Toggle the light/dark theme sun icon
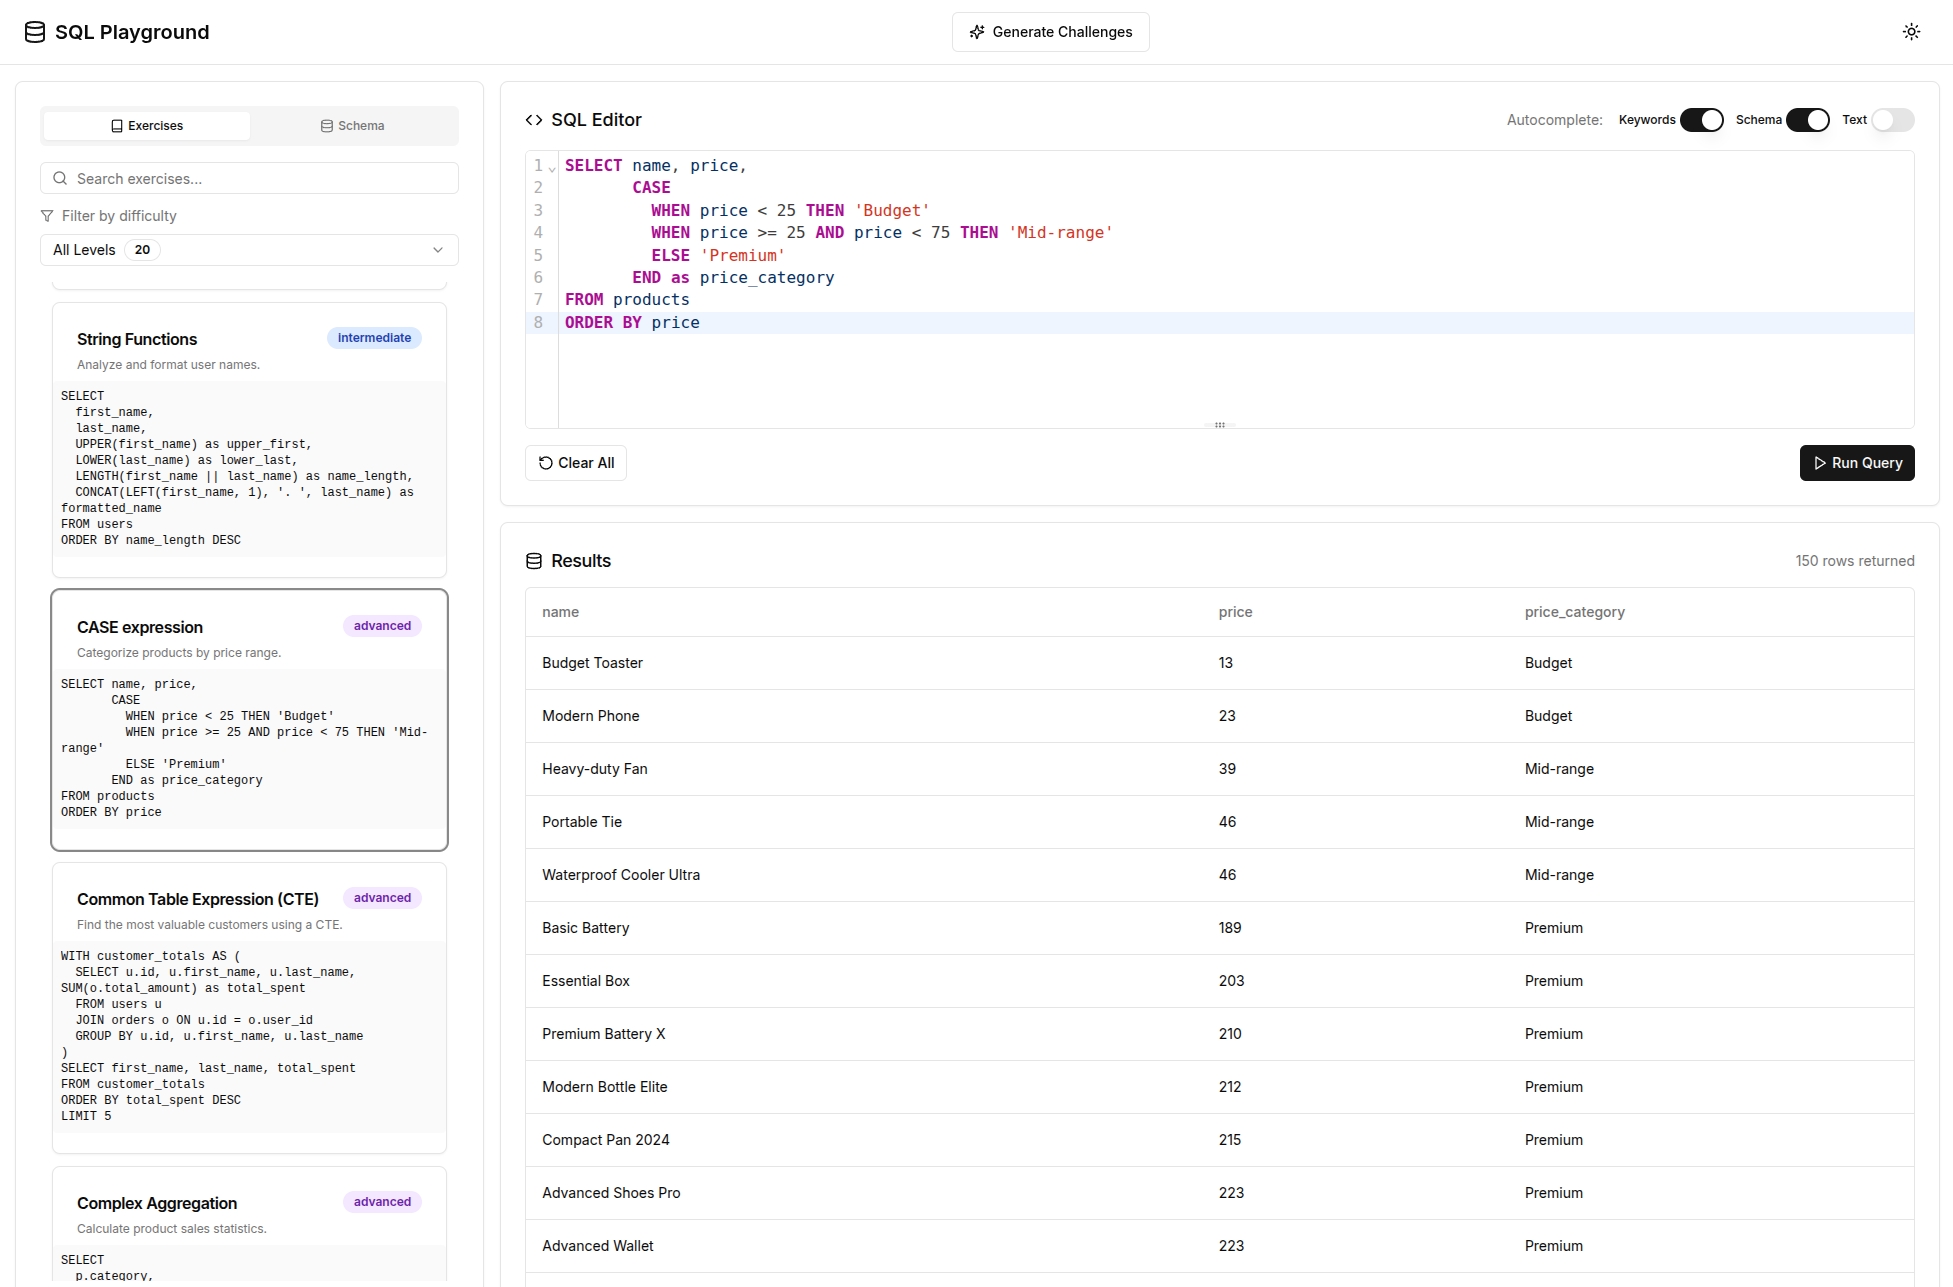 (1911, 32)
